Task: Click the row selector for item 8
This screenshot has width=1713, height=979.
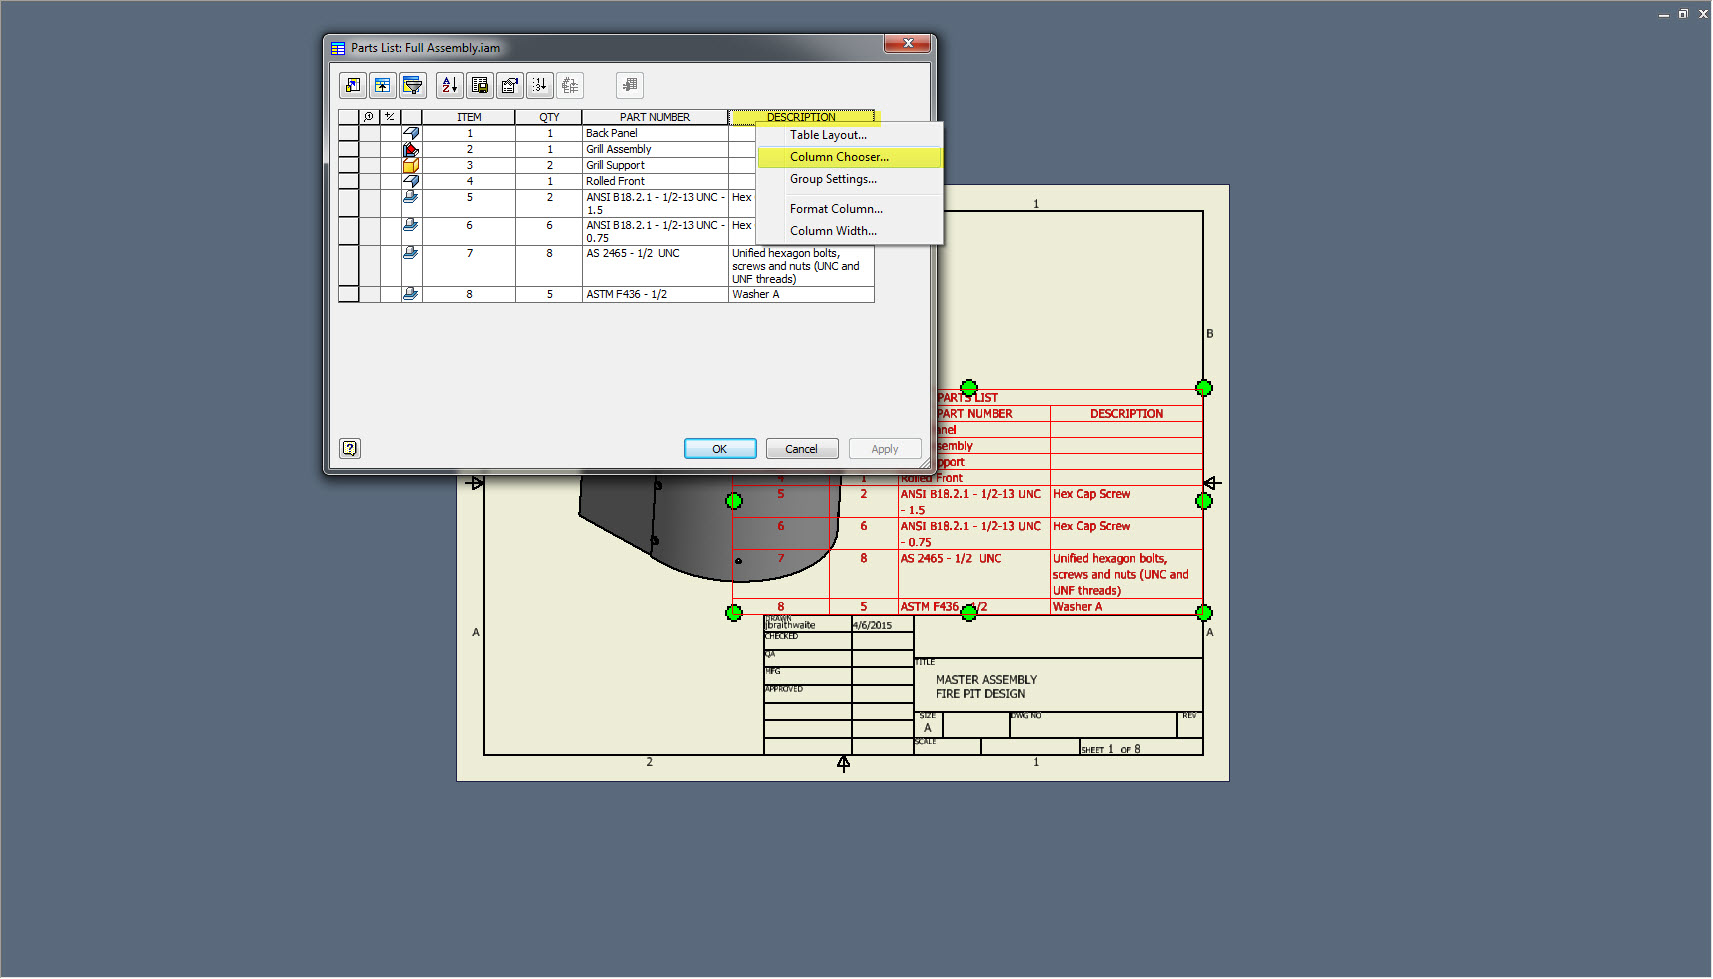Action: click(x=348, y=294)
